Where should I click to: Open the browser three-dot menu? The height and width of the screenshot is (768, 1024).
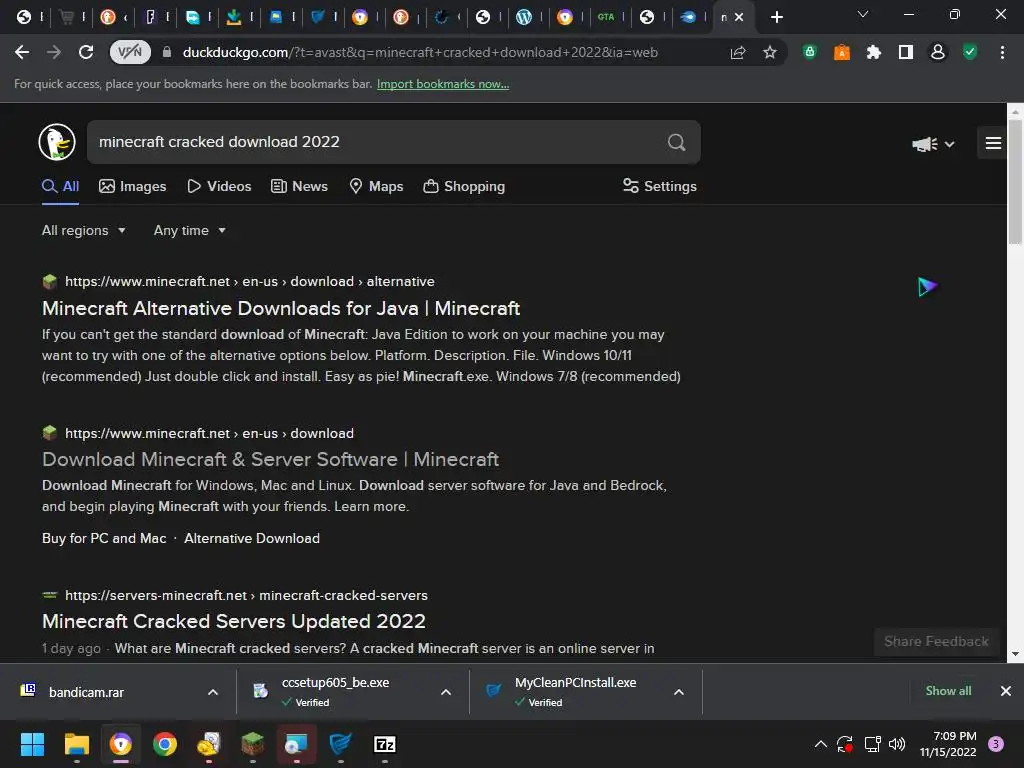1002,52
